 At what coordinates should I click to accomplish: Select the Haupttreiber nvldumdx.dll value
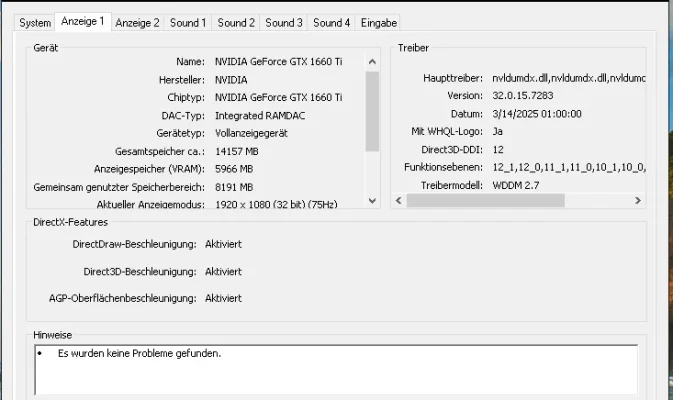pyautogui.click(x=568, y=78)
